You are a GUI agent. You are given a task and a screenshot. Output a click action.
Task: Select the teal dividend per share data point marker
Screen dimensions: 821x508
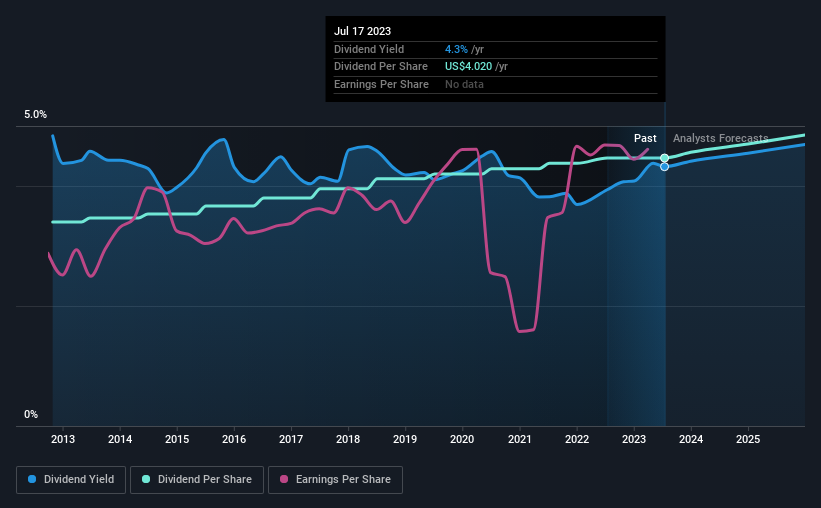(664, 158)
